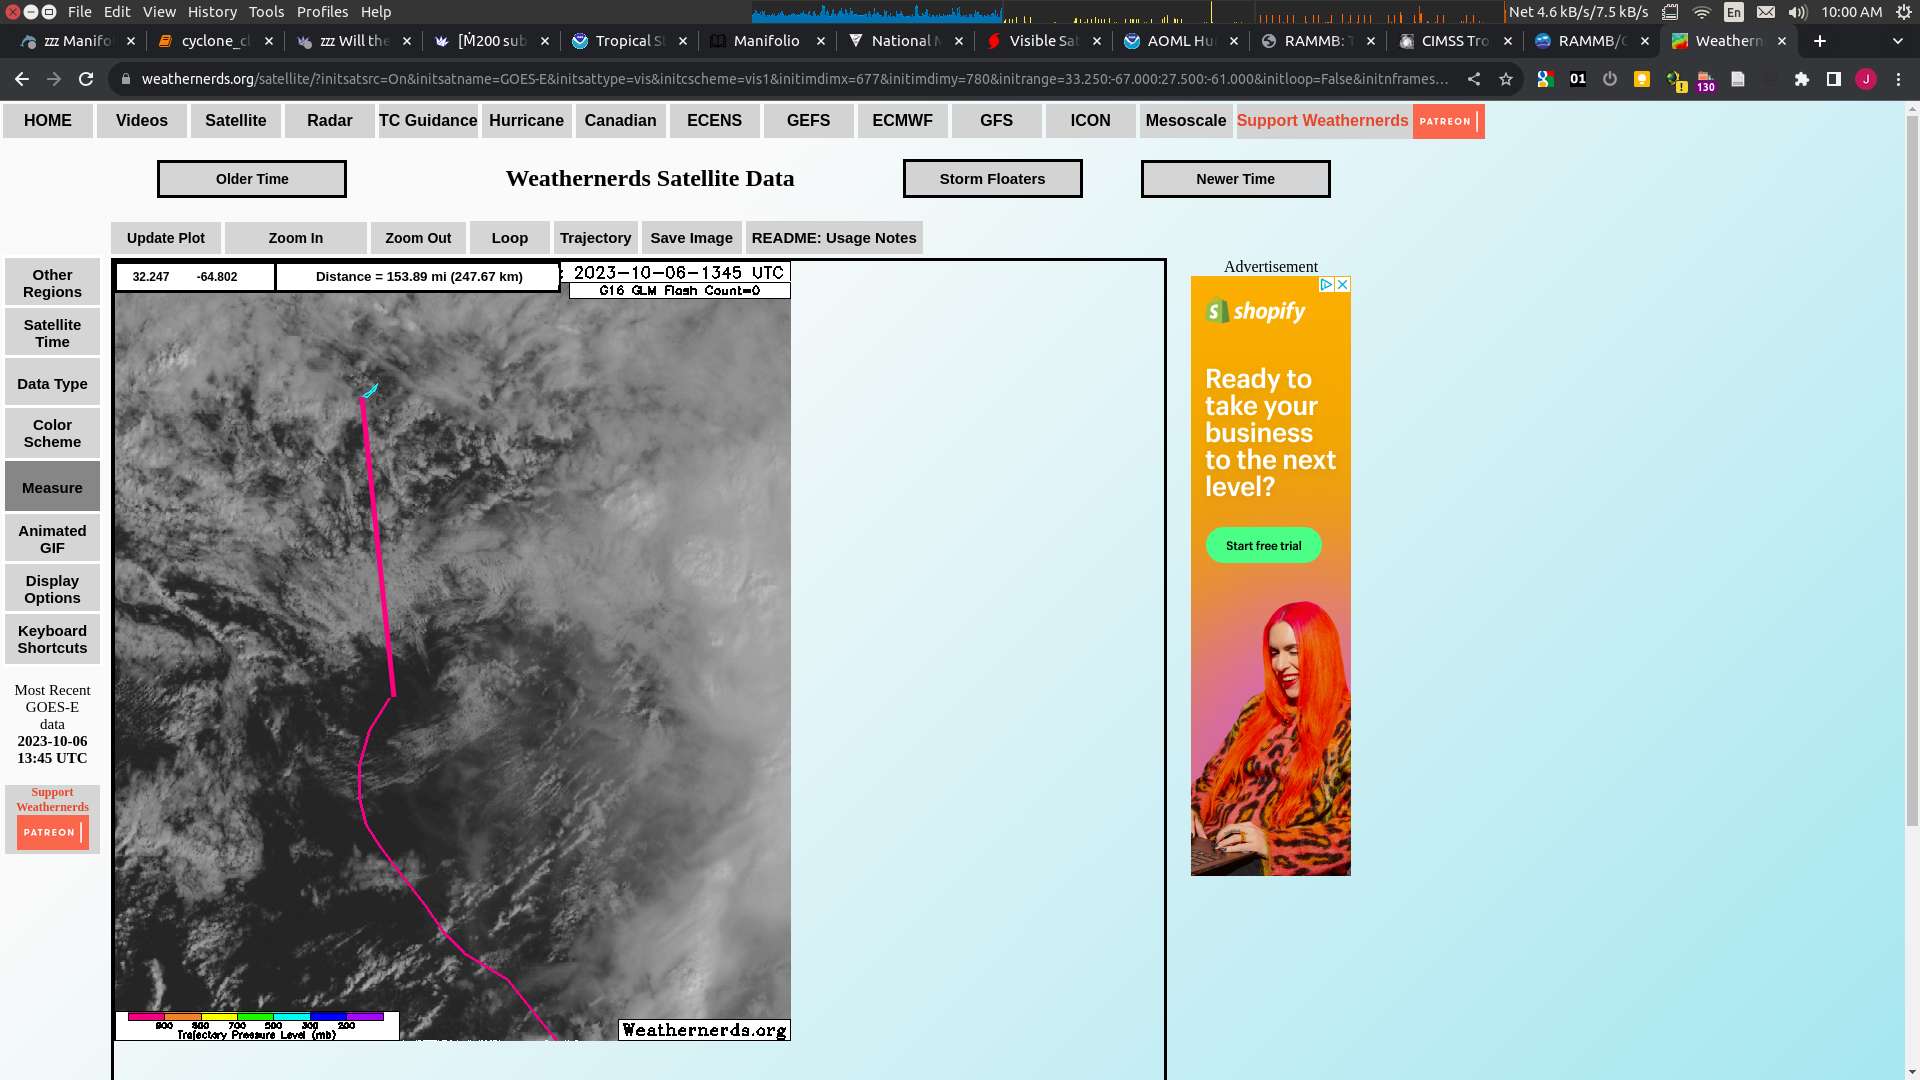Close the shopify advertisement with X

pos(1343,285)
